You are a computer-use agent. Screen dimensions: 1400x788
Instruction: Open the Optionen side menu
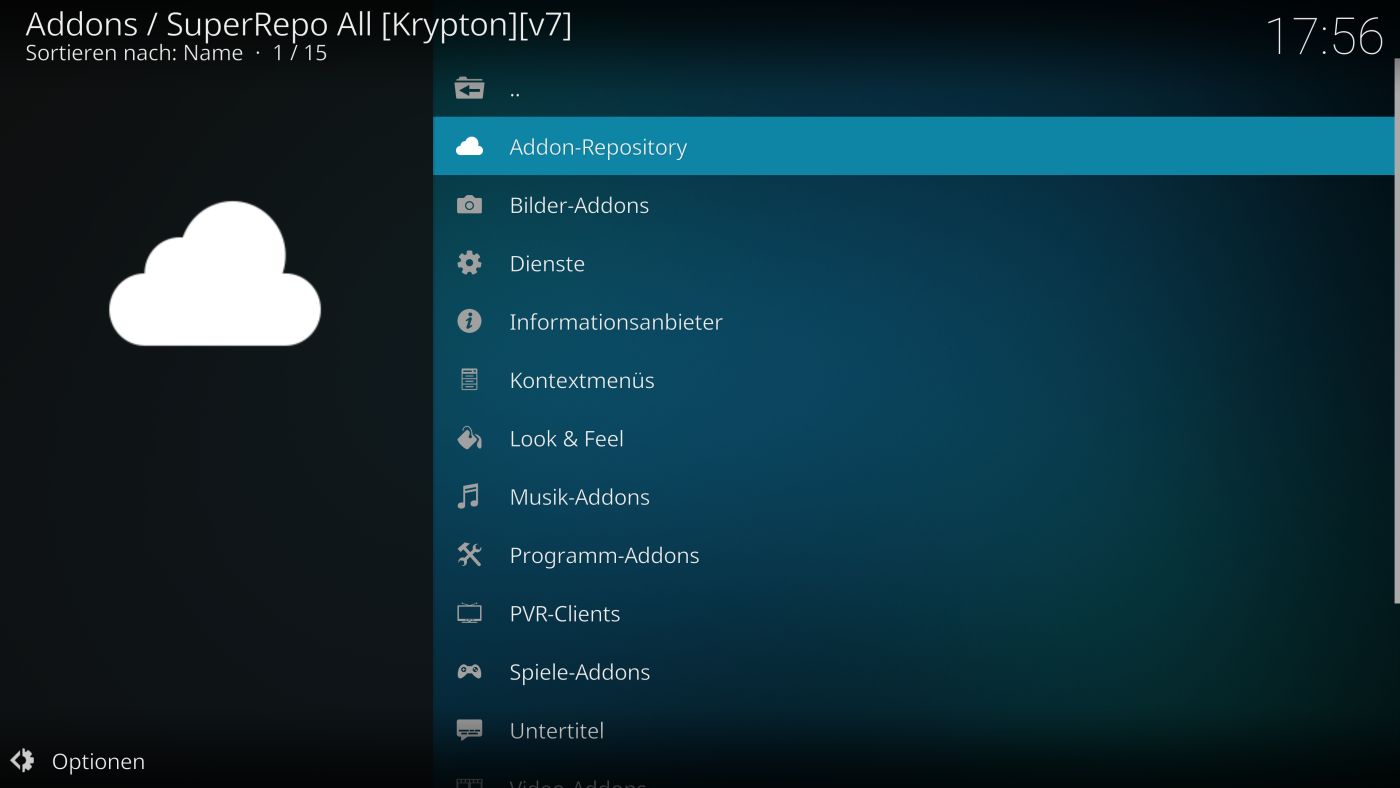[x=78, y=761]
